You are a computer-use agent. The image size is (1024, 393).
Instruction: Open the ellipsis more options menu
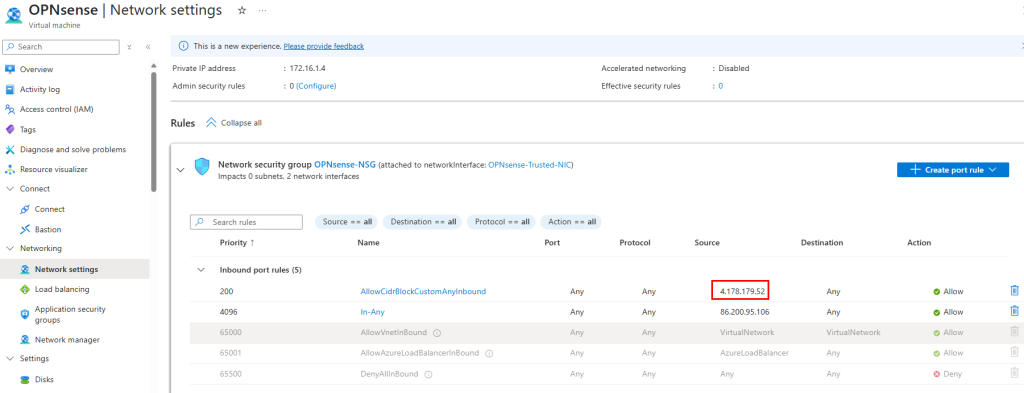pos(263,11)
